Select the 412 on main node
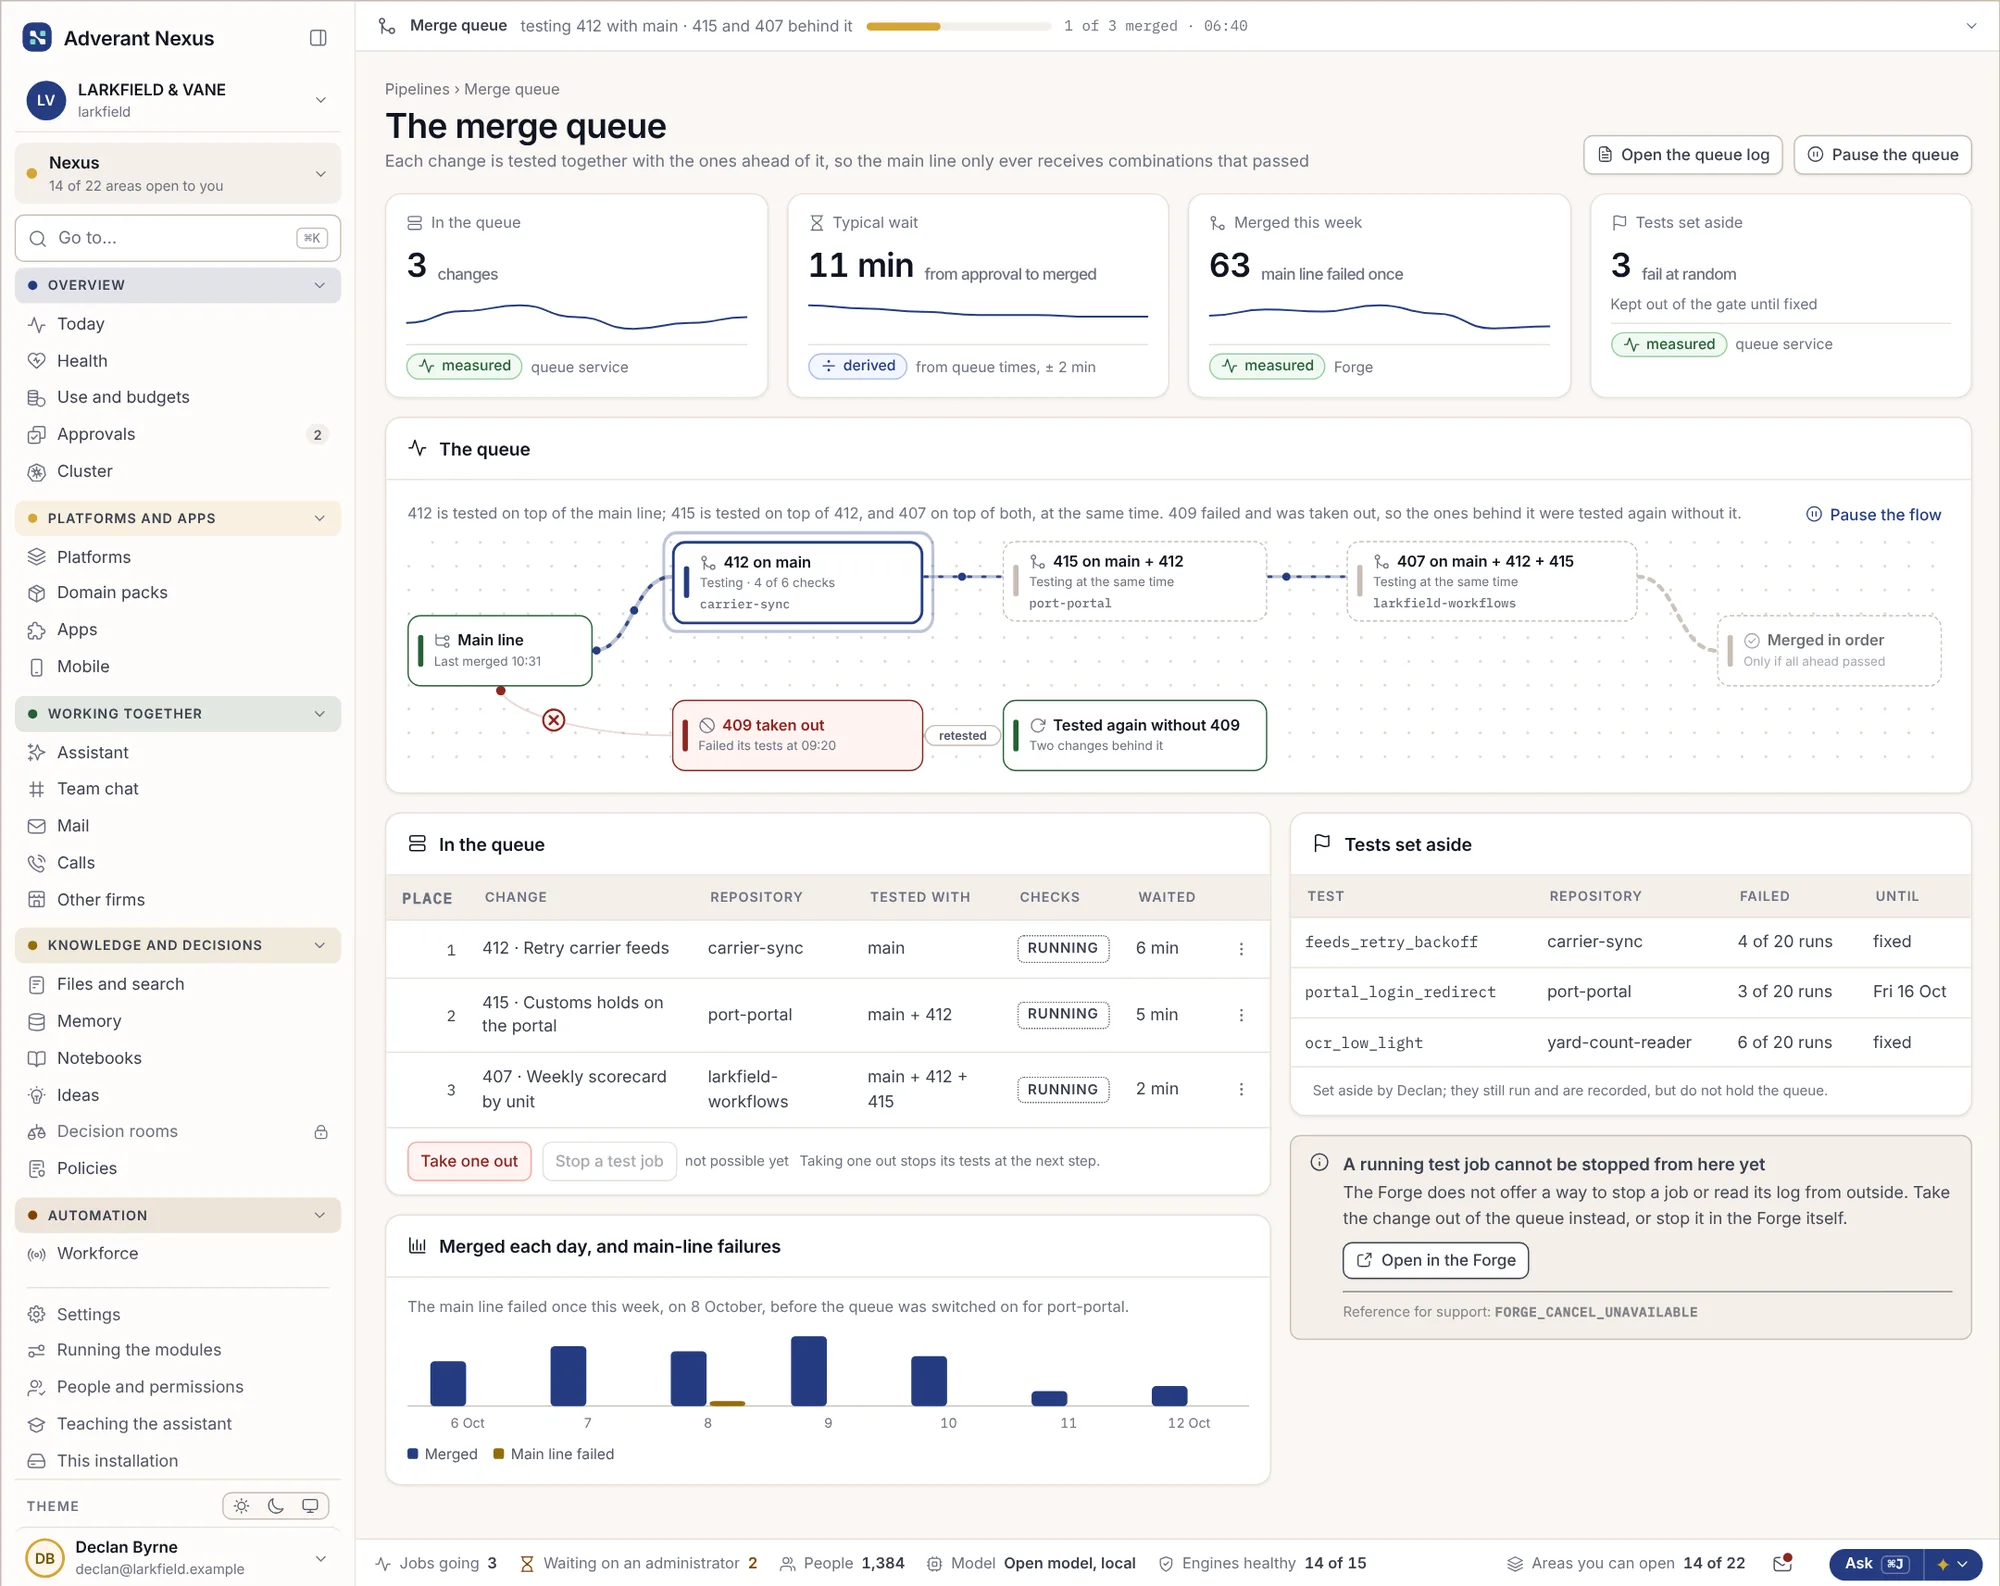Viewport: 2000px width, 1586px height. pos(797,582)
